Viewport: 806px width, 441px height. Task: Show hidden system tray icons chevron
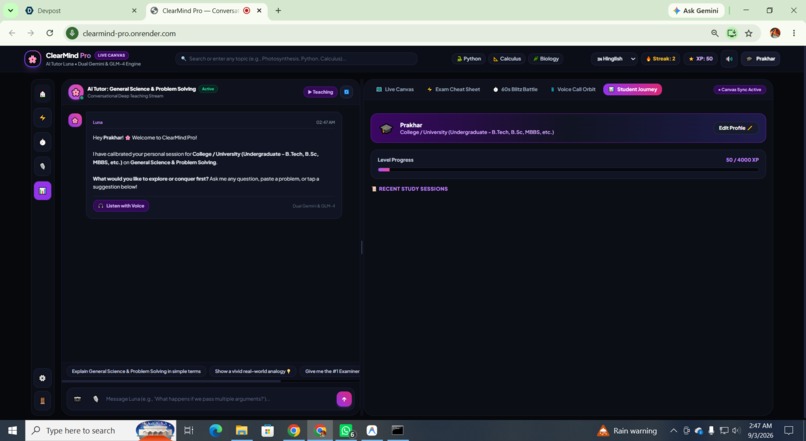[673, 431]
